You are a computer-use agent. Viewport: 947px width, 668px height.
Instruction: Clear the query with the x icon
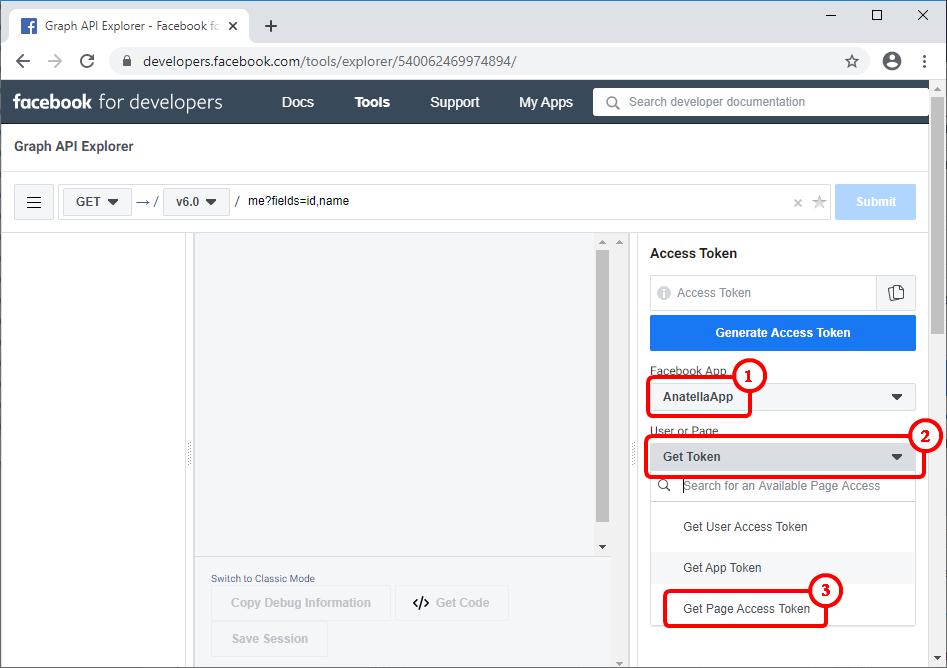797,203
